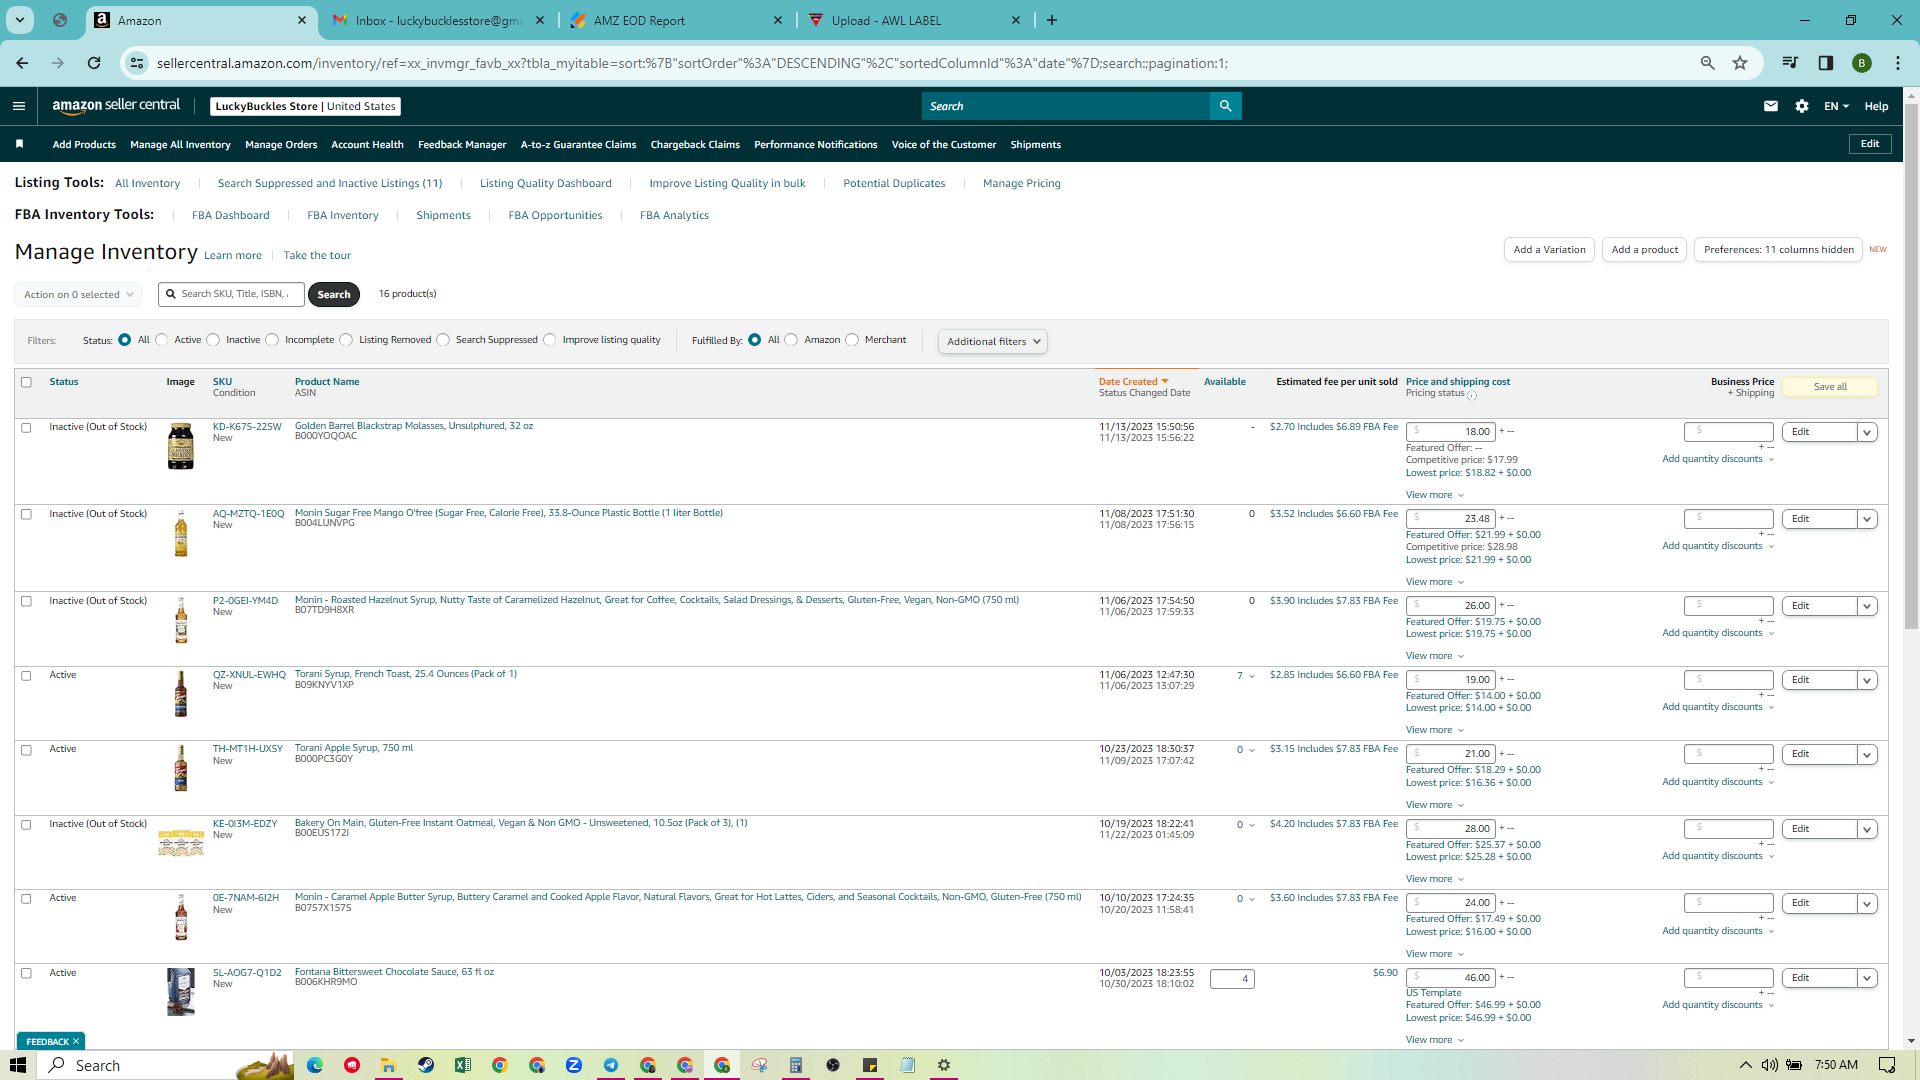This screenshot has height=1080, width=1920.
Task: Check the Golden Barrel Blackstrap Molasses row
Action: pos(27,428)
